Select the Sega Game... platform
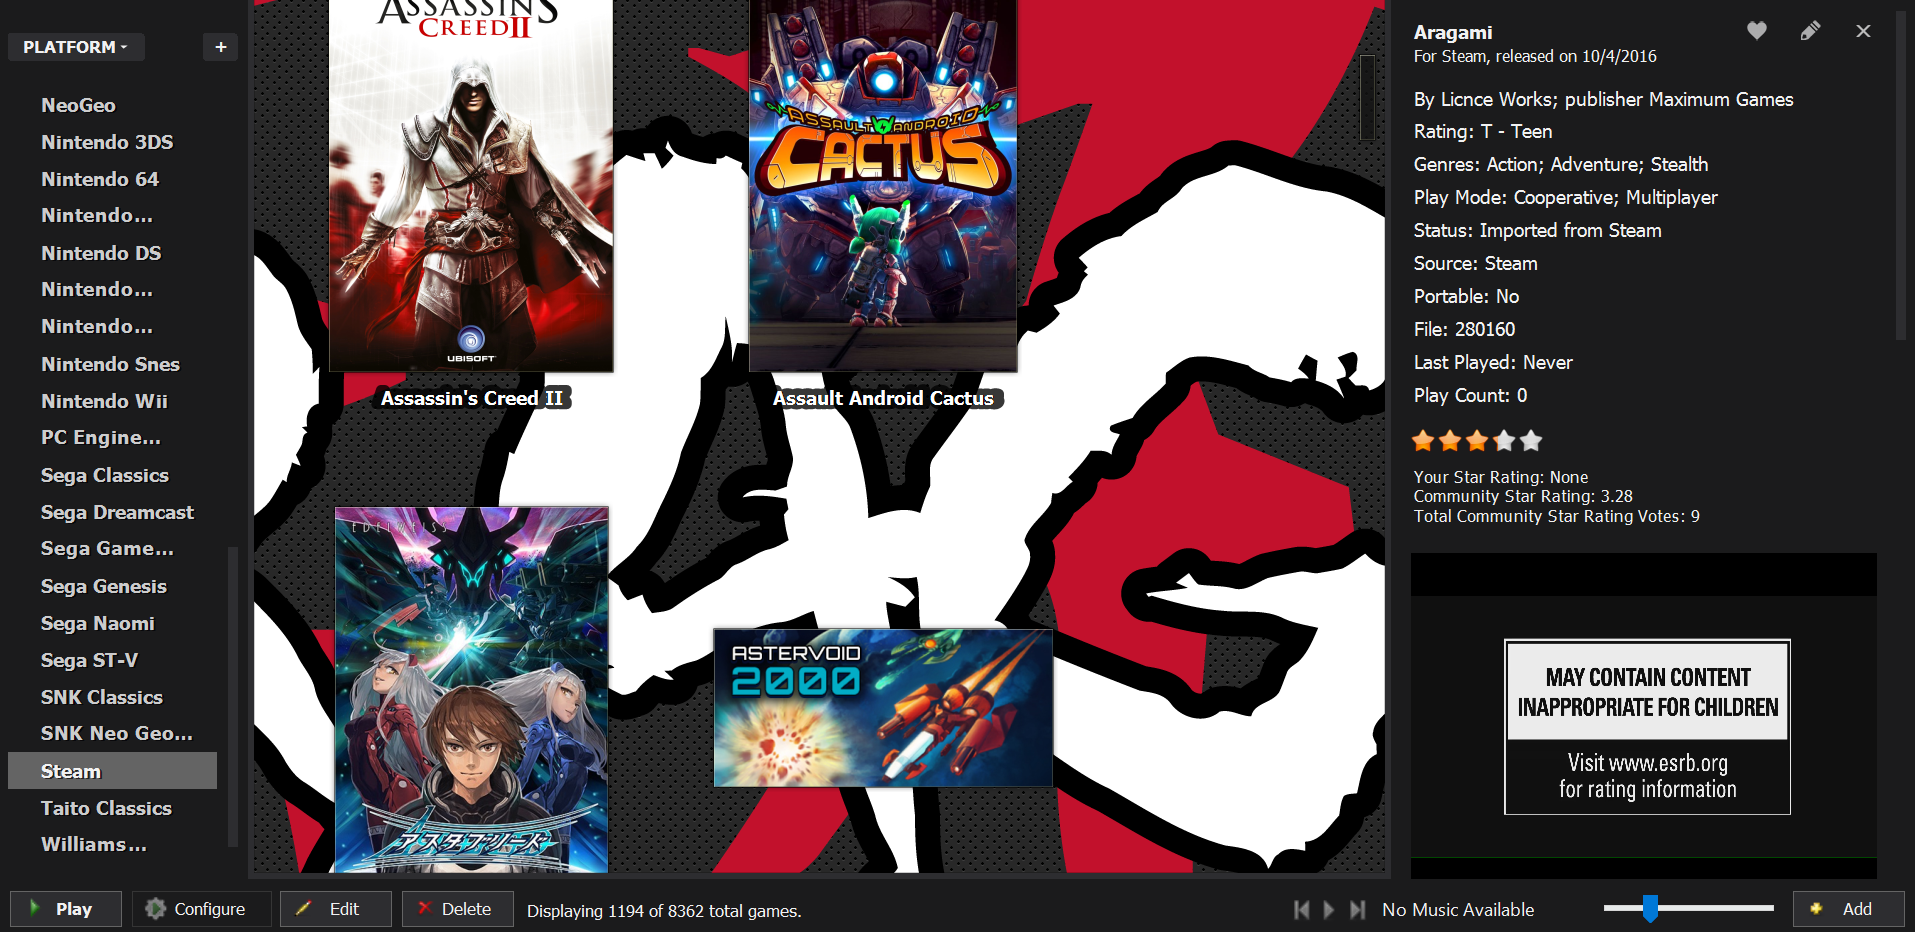This screenshot has width=1915, height=932. click(x=107, y=549)
